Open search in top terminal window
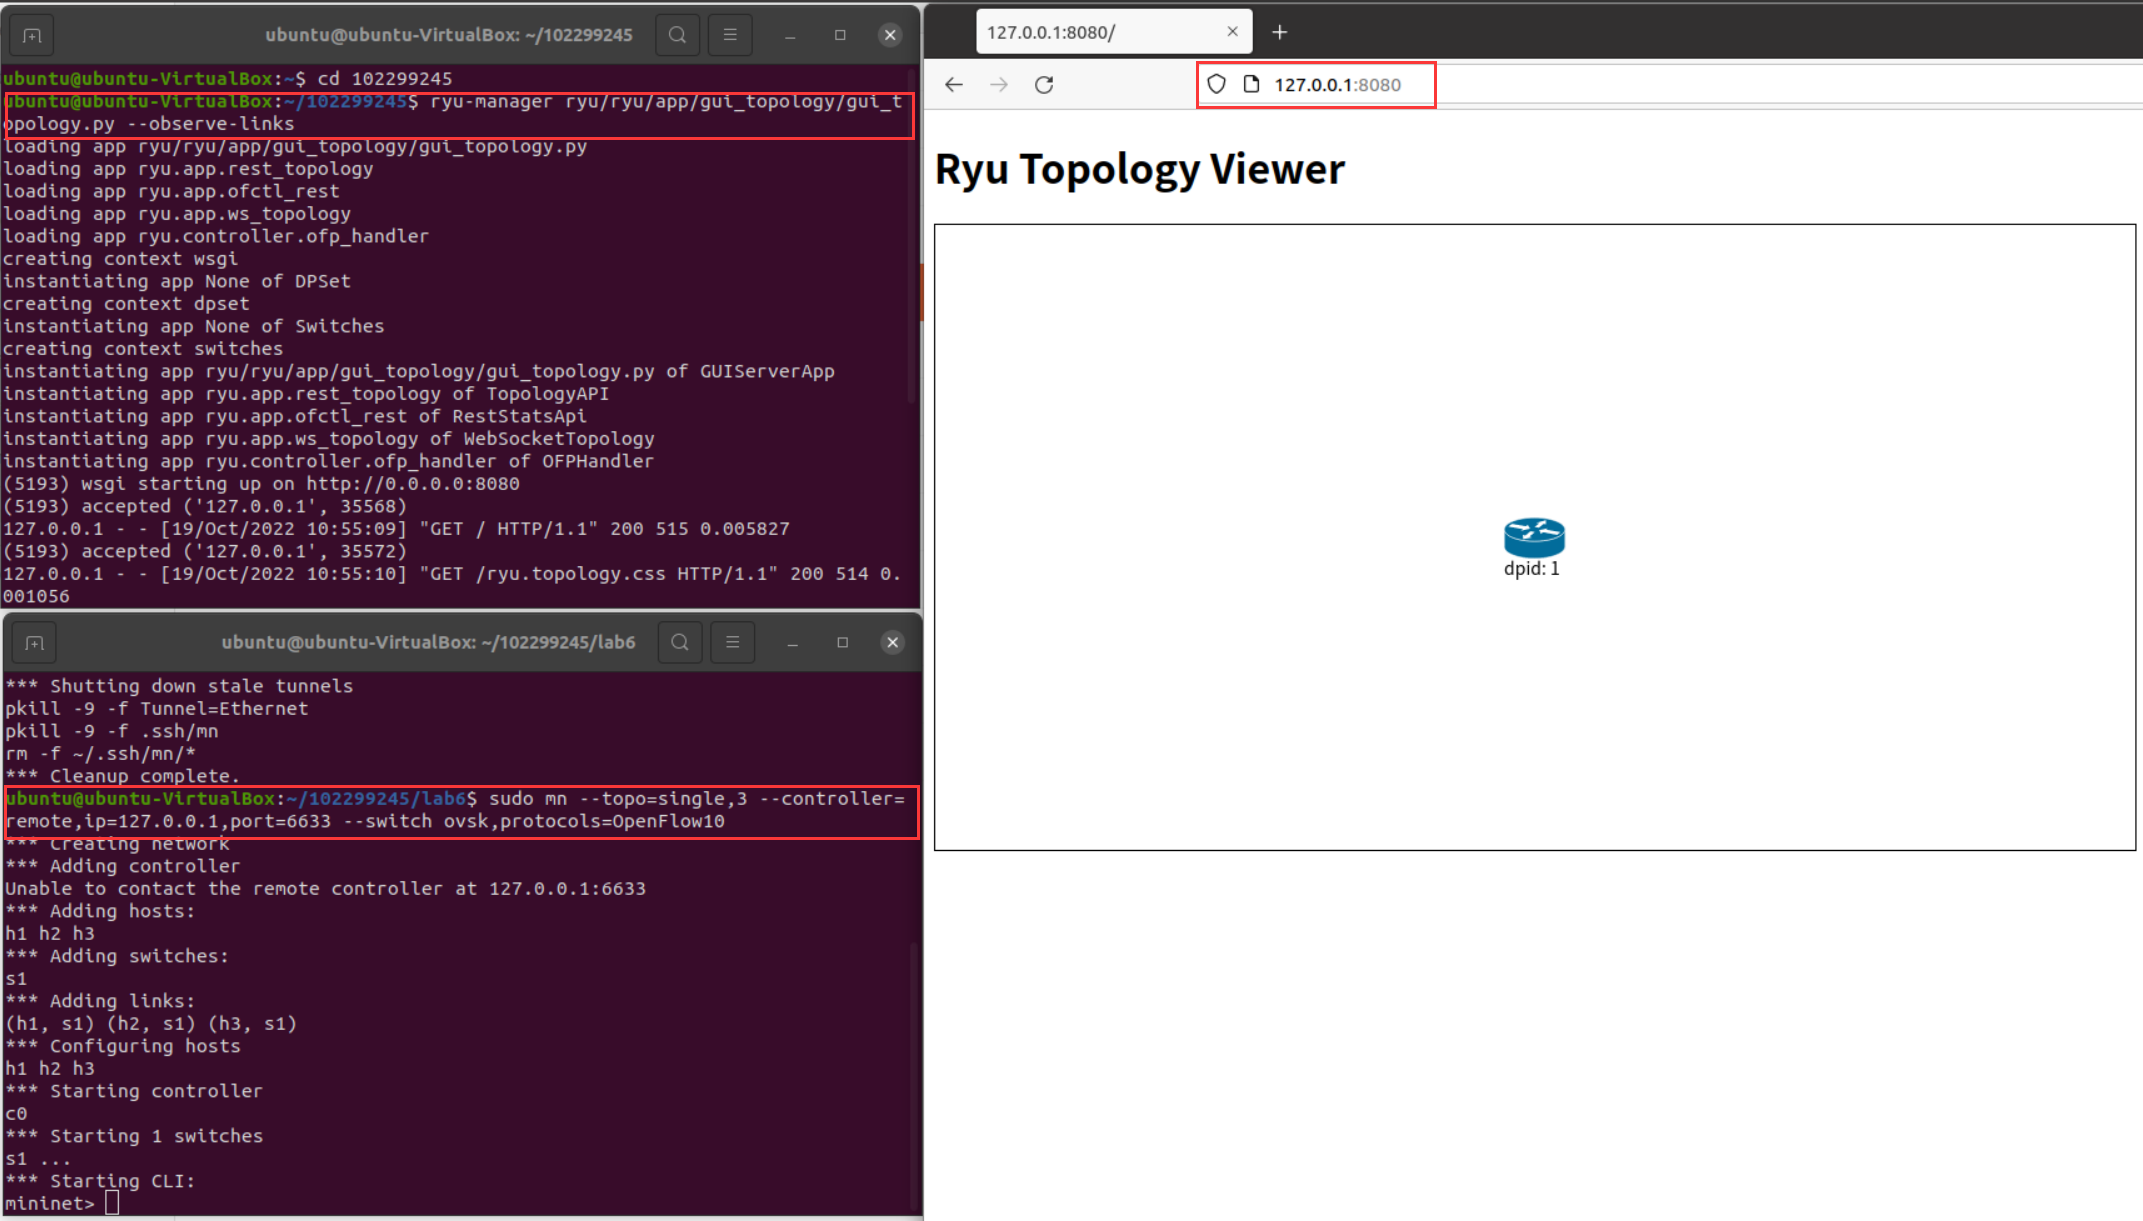Screen dimensions: 2143x1221 (x=677, y=35)
